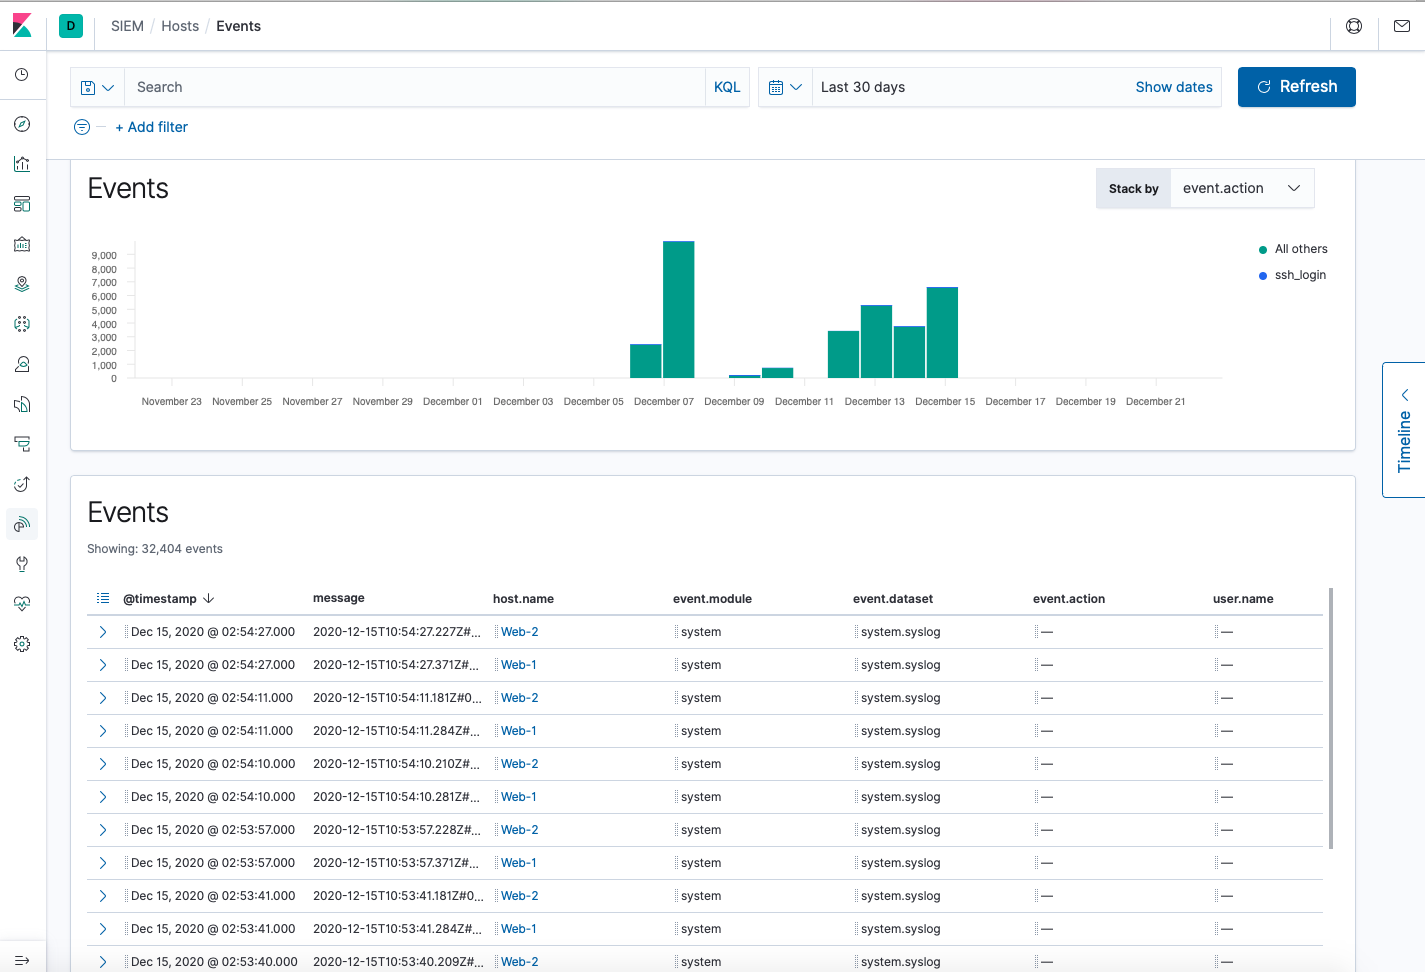Switch query language via KQL button

pos(727,87)
